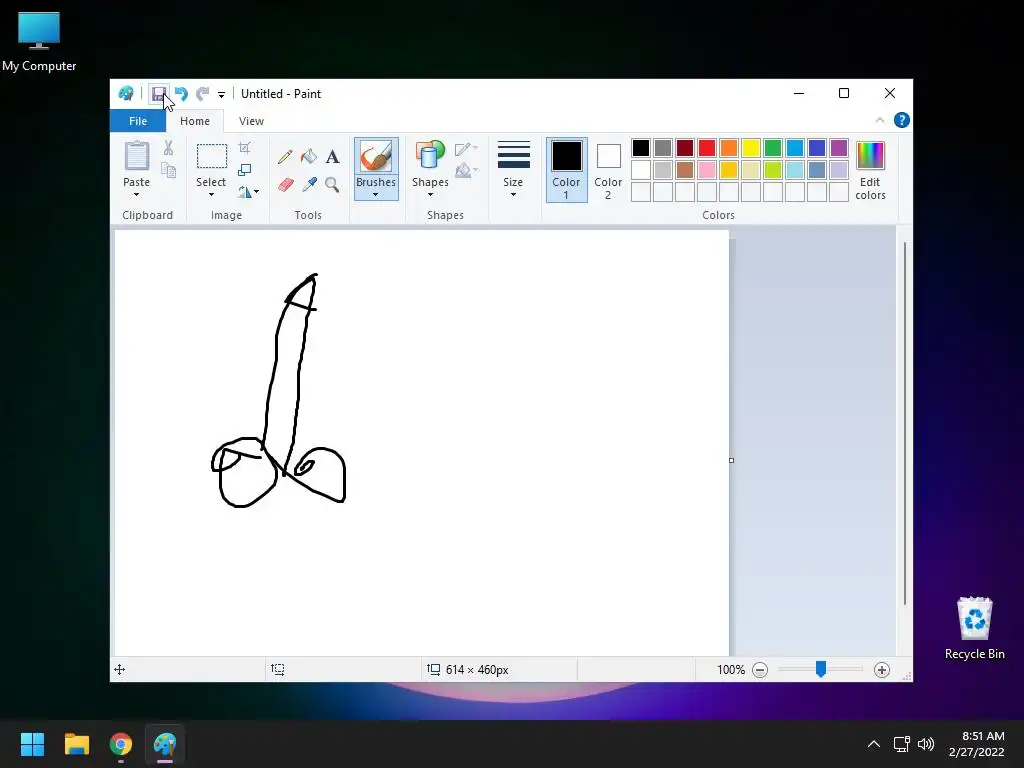
Task: Select the Pencil tool
Action: 285,157
